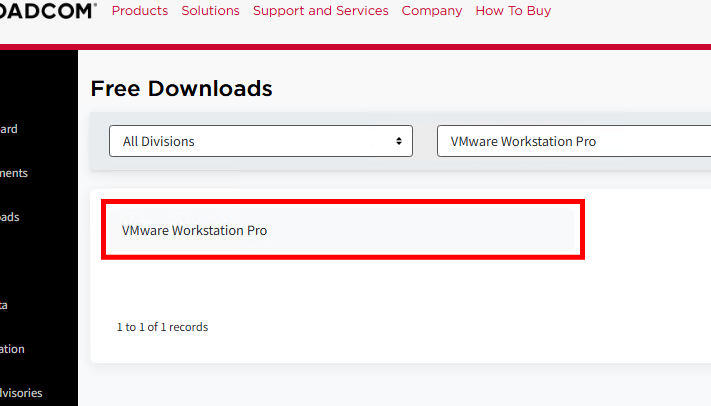Image resolution: width=711 pixels, height=406 pixels.
Task: Click the up-down arrow on All Divisions selector
Action: [399, 141]
